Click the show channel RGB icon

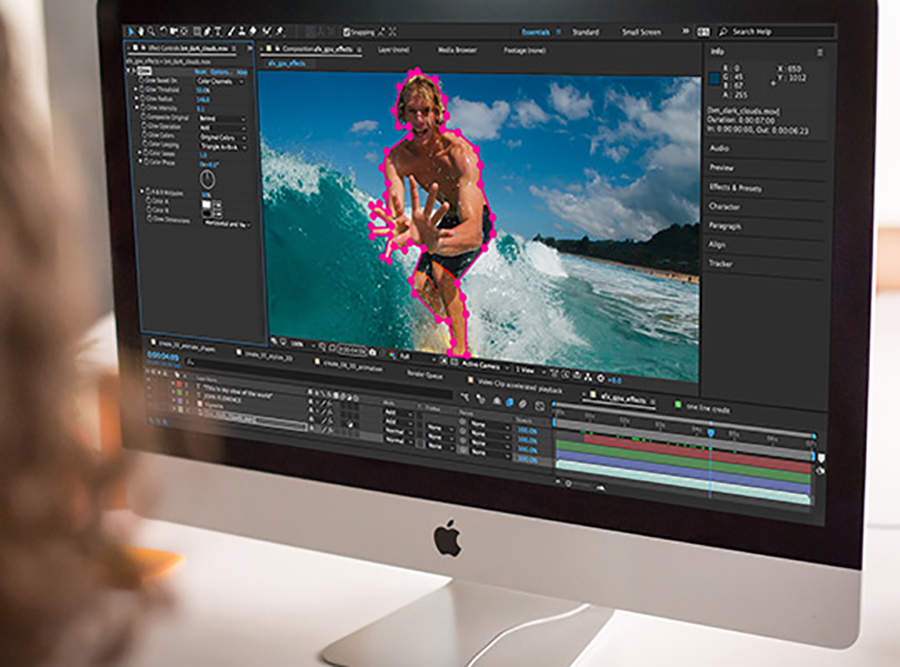point(392,354)
